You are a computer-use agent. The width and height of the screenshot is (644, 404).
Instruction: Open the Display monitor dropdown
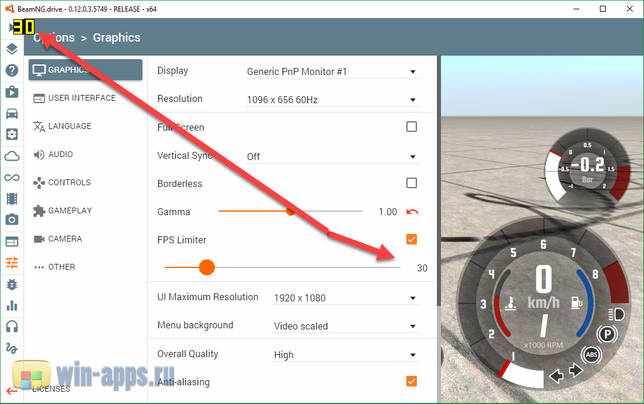click(x=332, y=71)
